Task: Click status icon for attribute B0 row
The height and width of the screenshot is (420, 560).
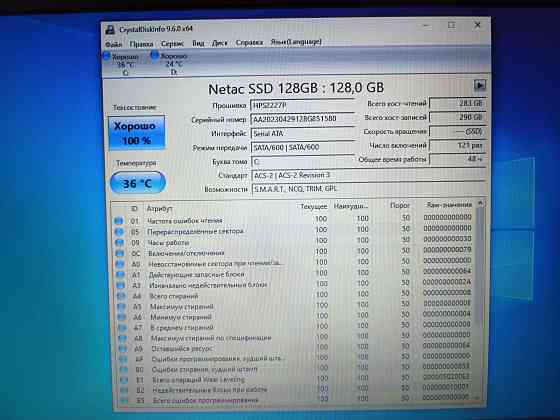Action: point(124,370)
